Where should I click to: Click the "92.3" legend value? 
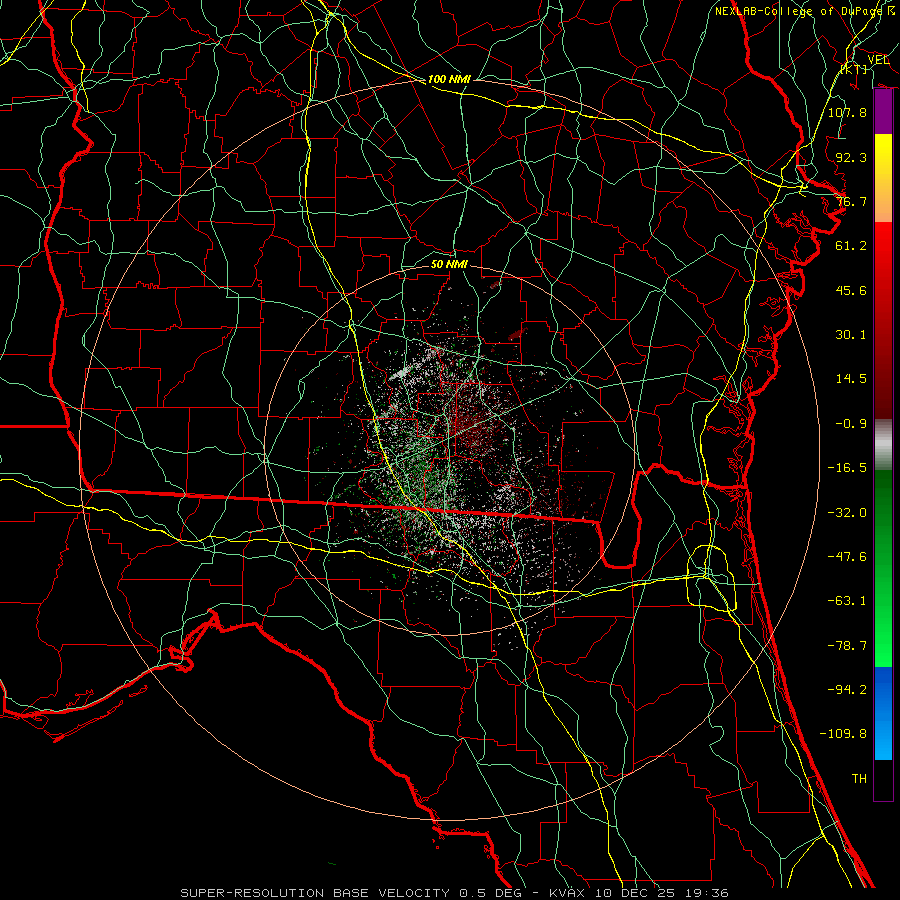[x=851, y=157]
